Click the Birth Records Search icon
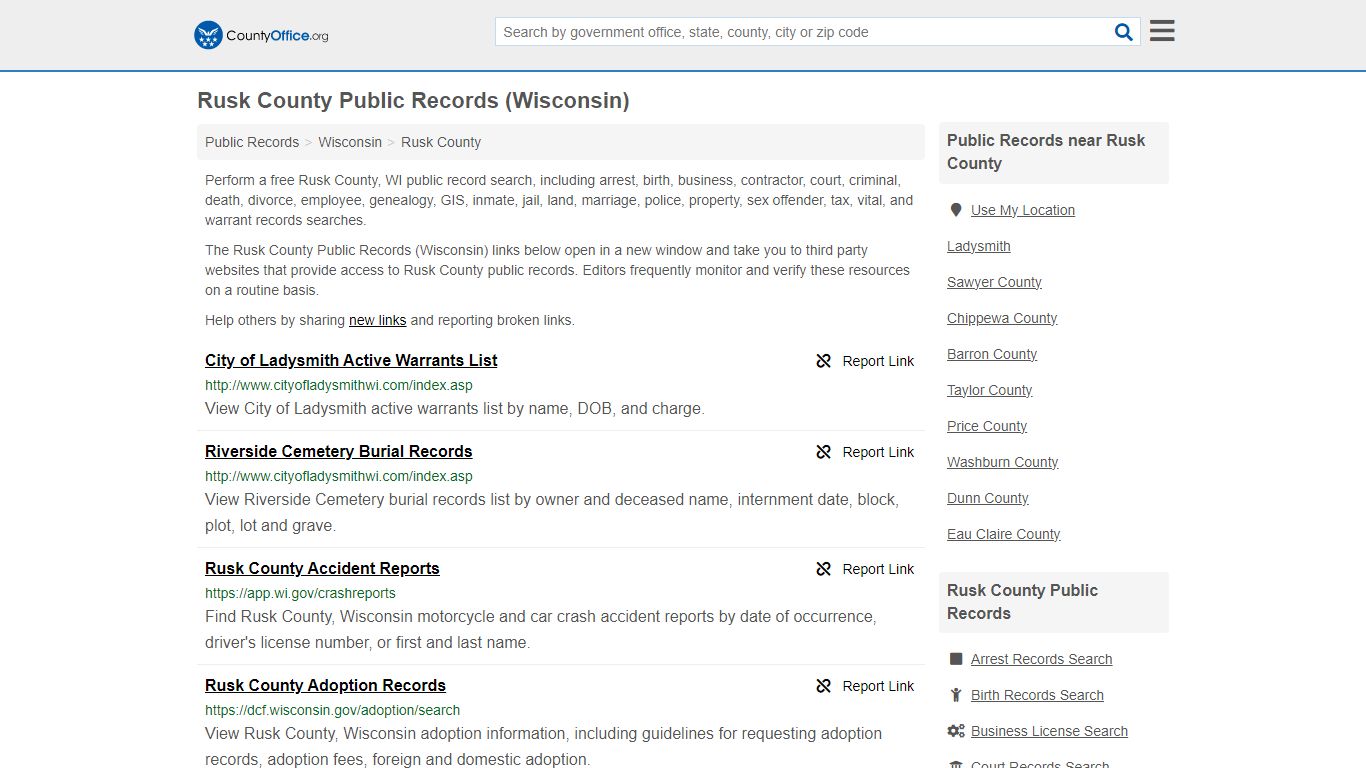Viewport: 1366px width, 768px height. (x=956, y=695)
